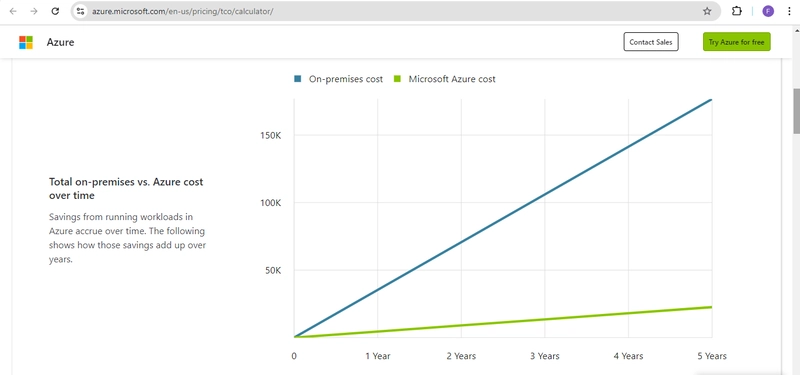Open the purple profile avatar
The width and height of the screenshot is (800, 375).
tap(768, 11)
